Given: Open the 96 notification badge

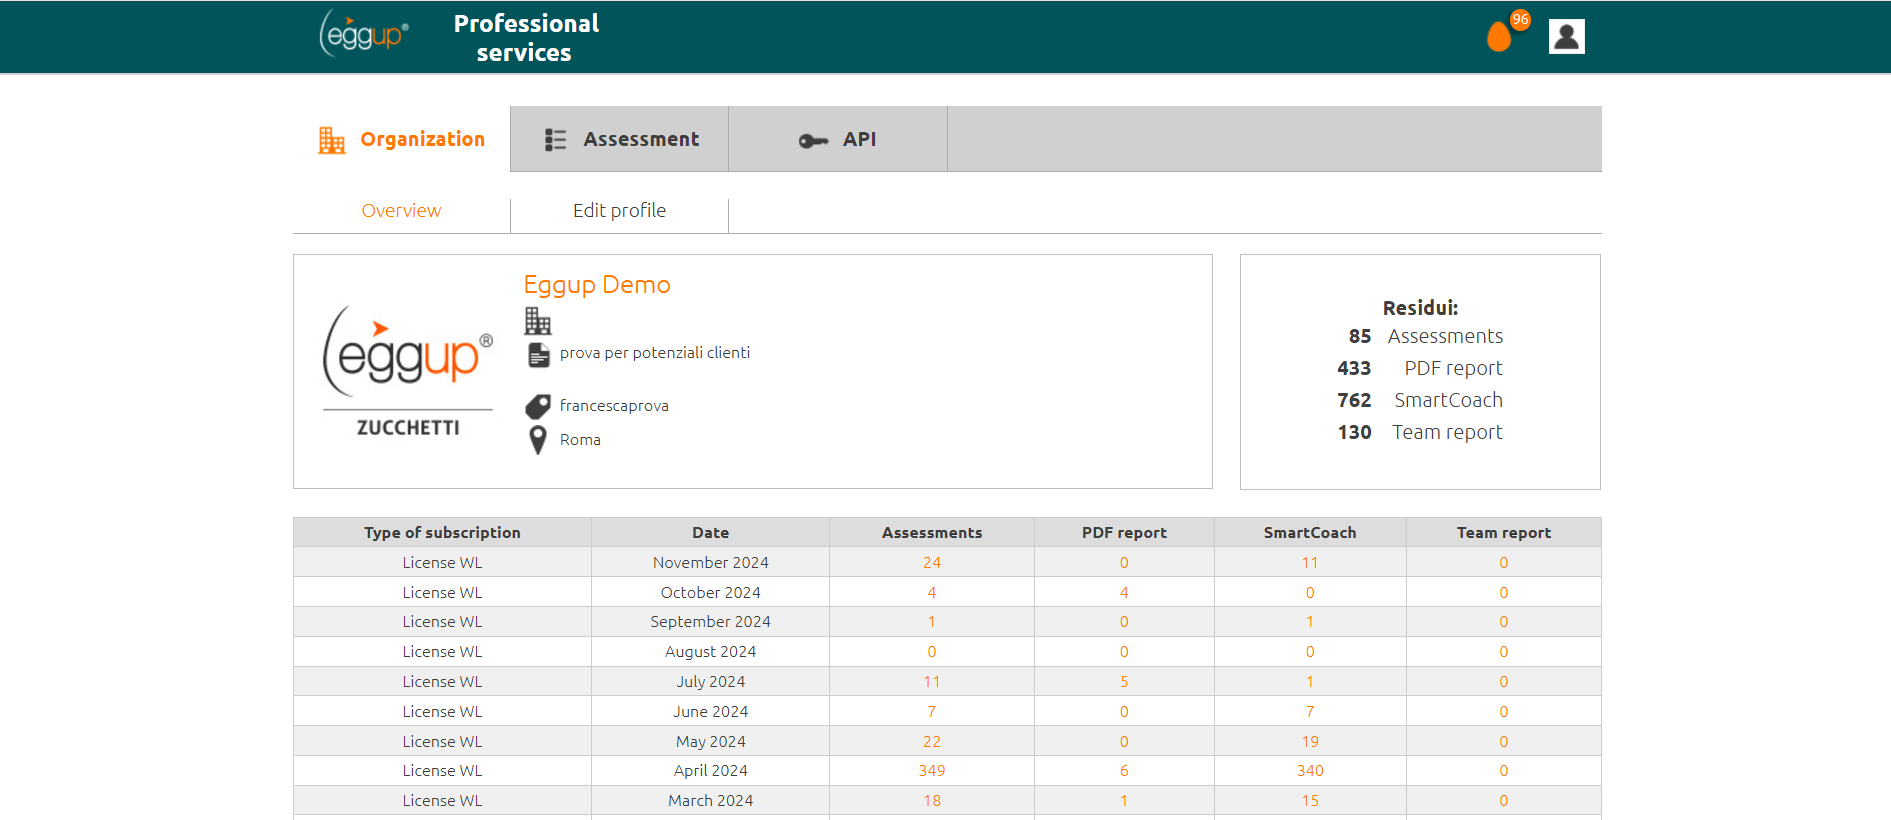Looking at the screenshot, I should (x=1520, y=19).
